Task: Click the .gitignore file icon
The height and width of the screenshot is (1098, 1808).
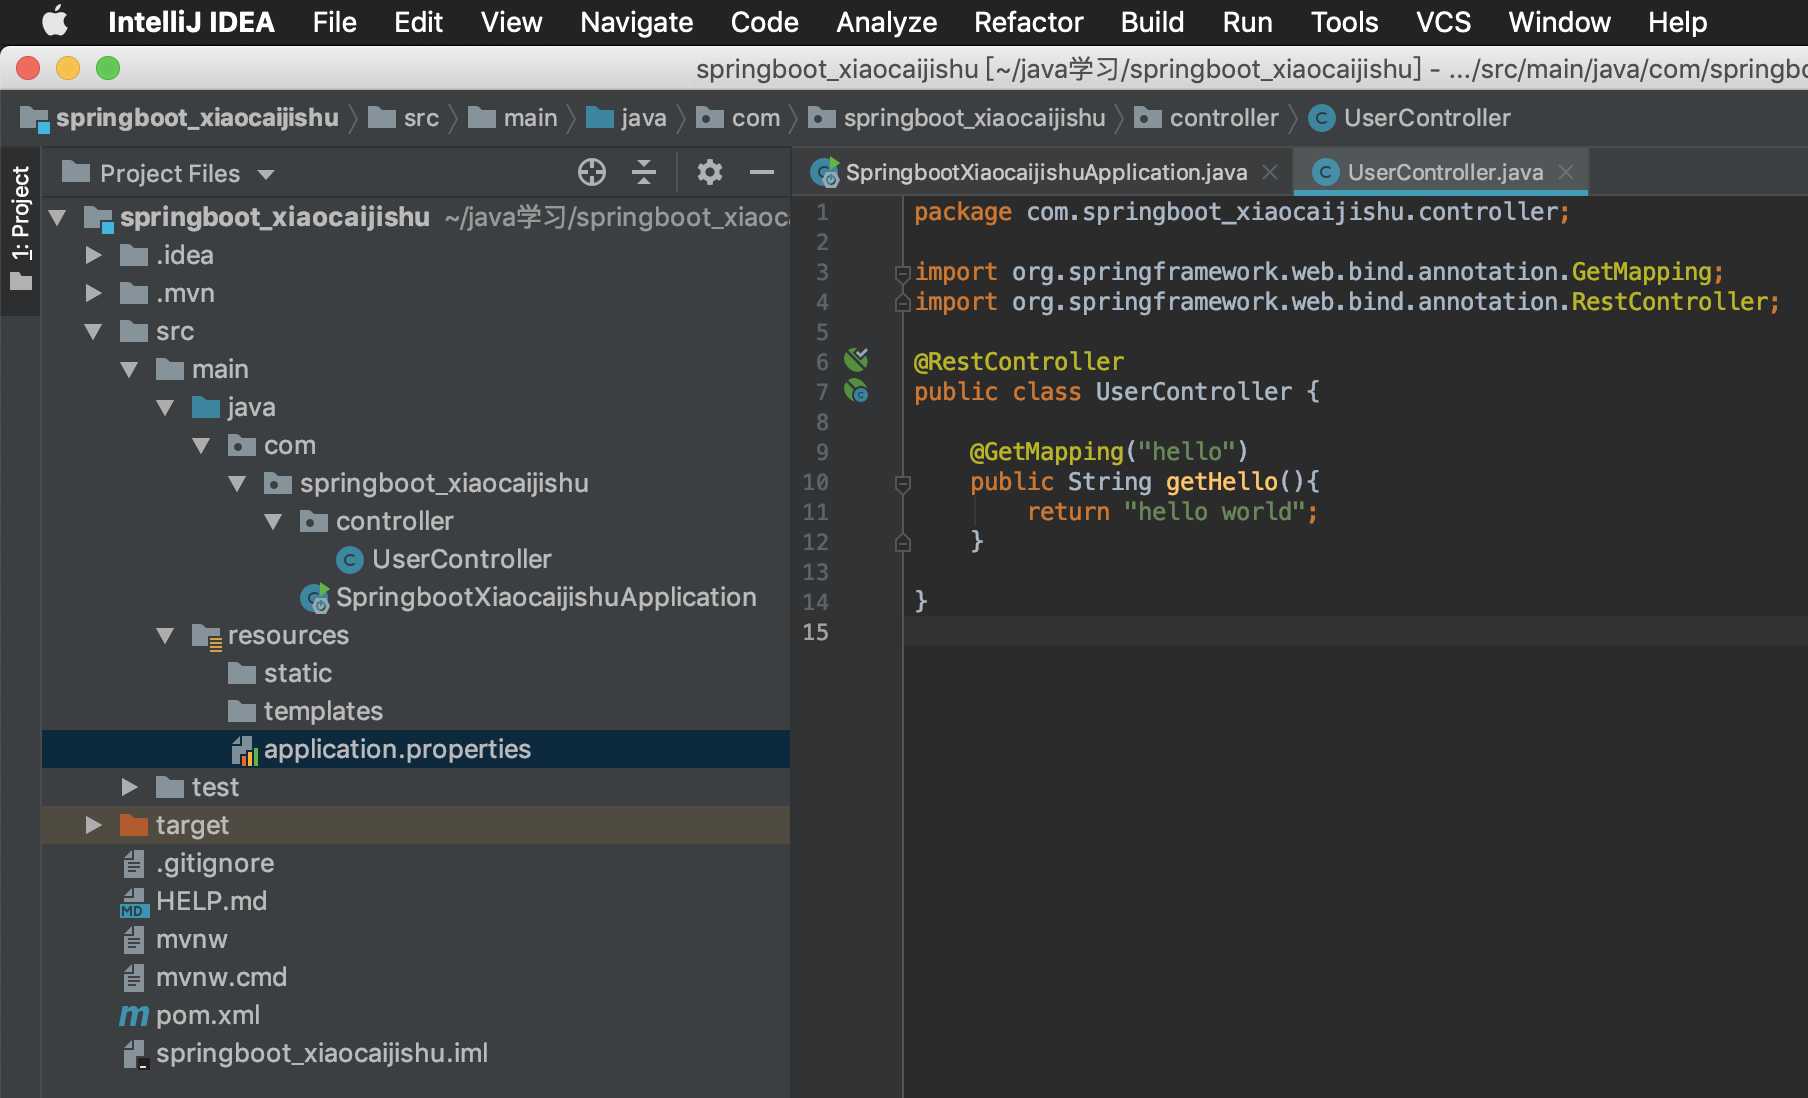Action: (134, 863)
